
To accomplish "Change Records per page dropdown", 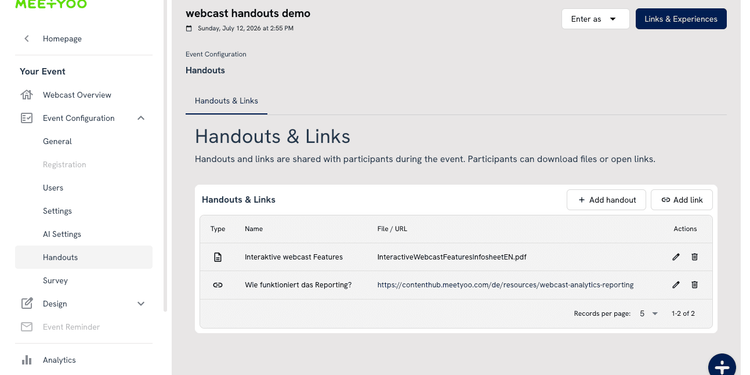I will pyautogui.click(x=649, y=314).
